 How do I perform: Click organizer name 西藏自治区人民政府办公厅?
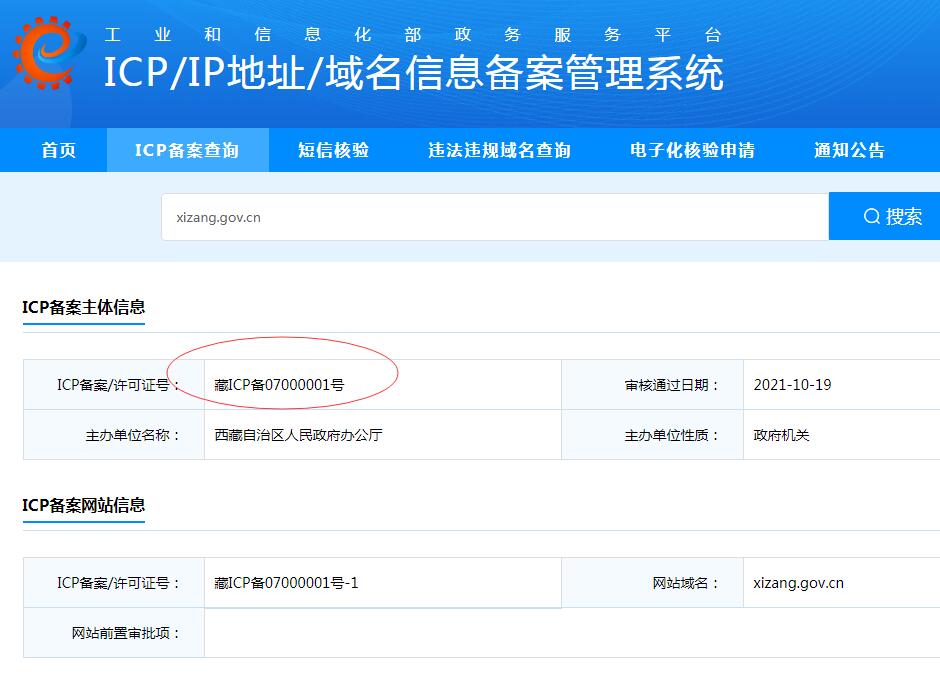pyautogui.click(x=298, y=435)
